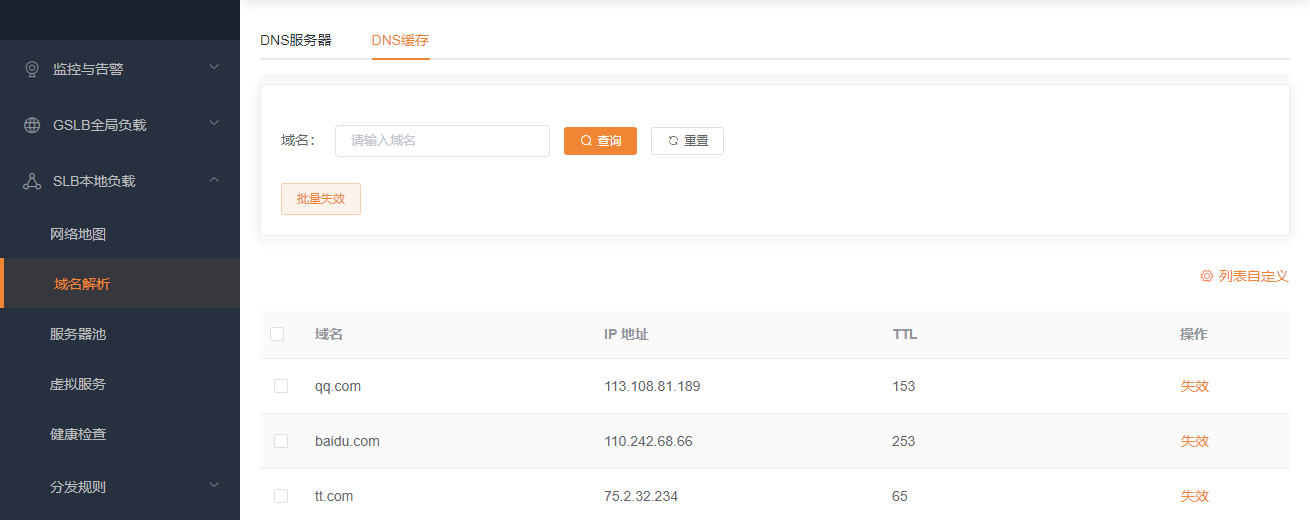
Task: Click the SLB本地负载 network nodes icon
Action: coord(31,181)
